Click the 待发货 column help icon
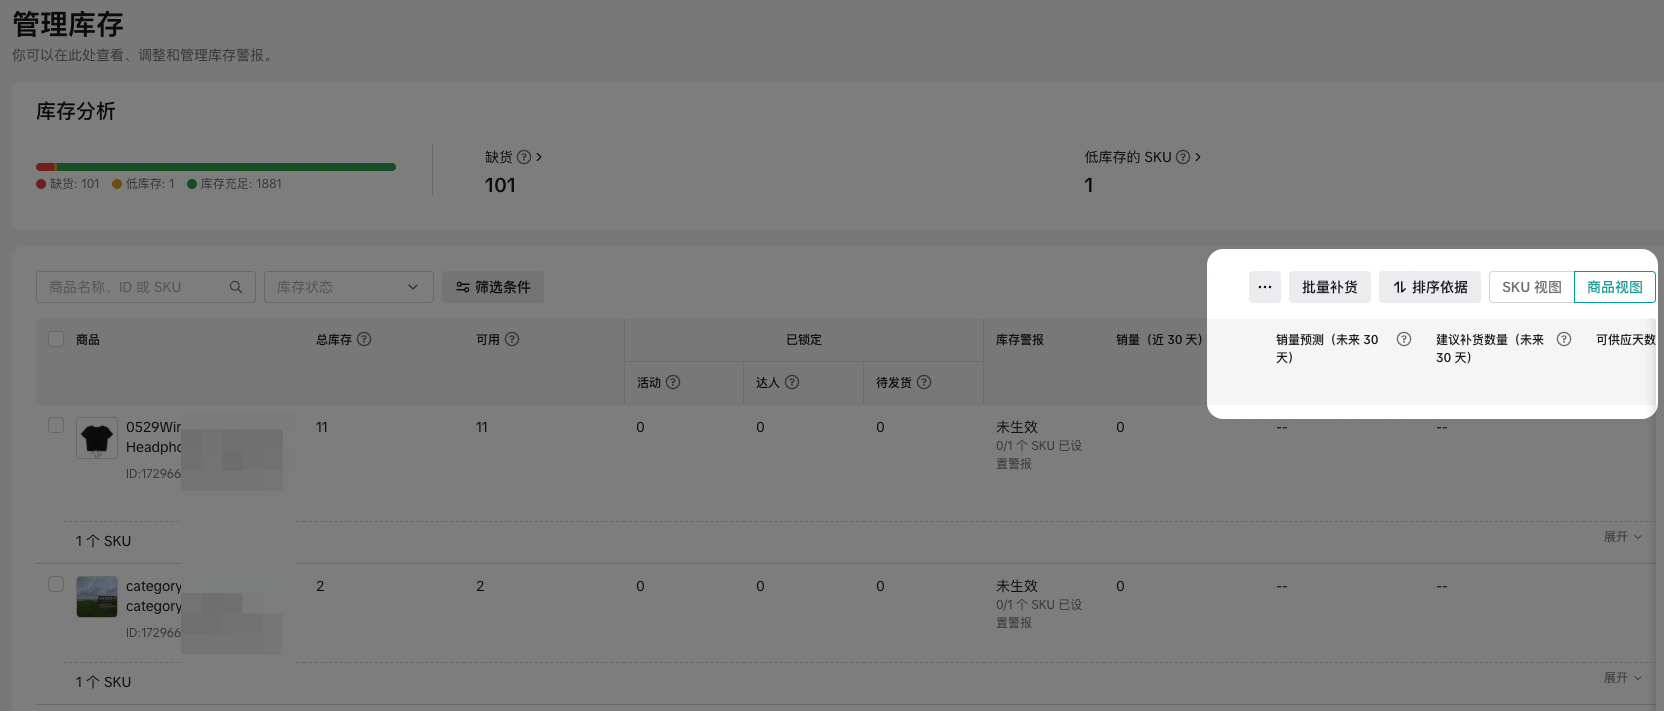Image resolution: width=1664 pixels, height=711 pixels. tap(924, 382)
